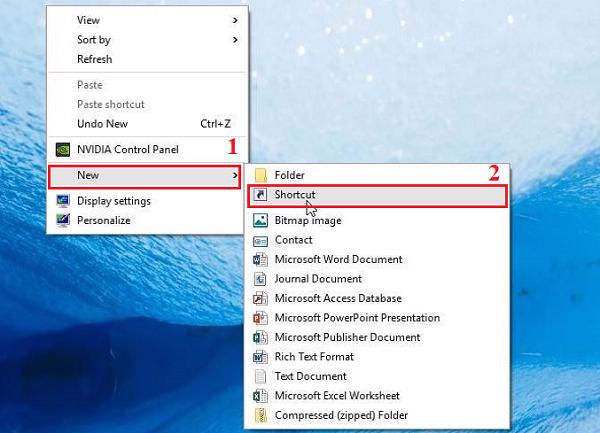Select Microsoft Word Document entry

(x=377, y=260)
